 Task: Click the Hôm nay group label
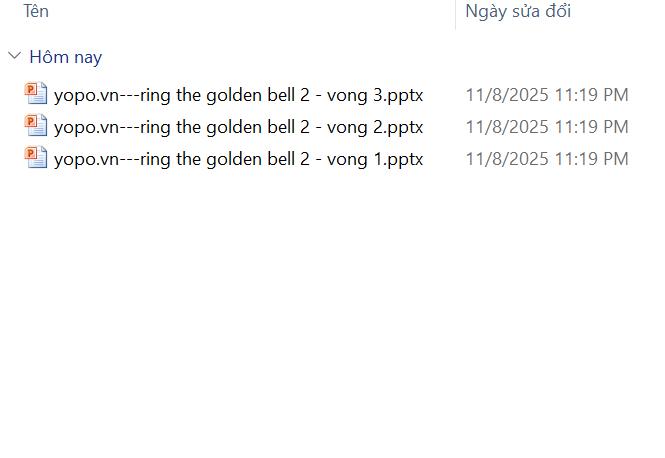(65, 57)
